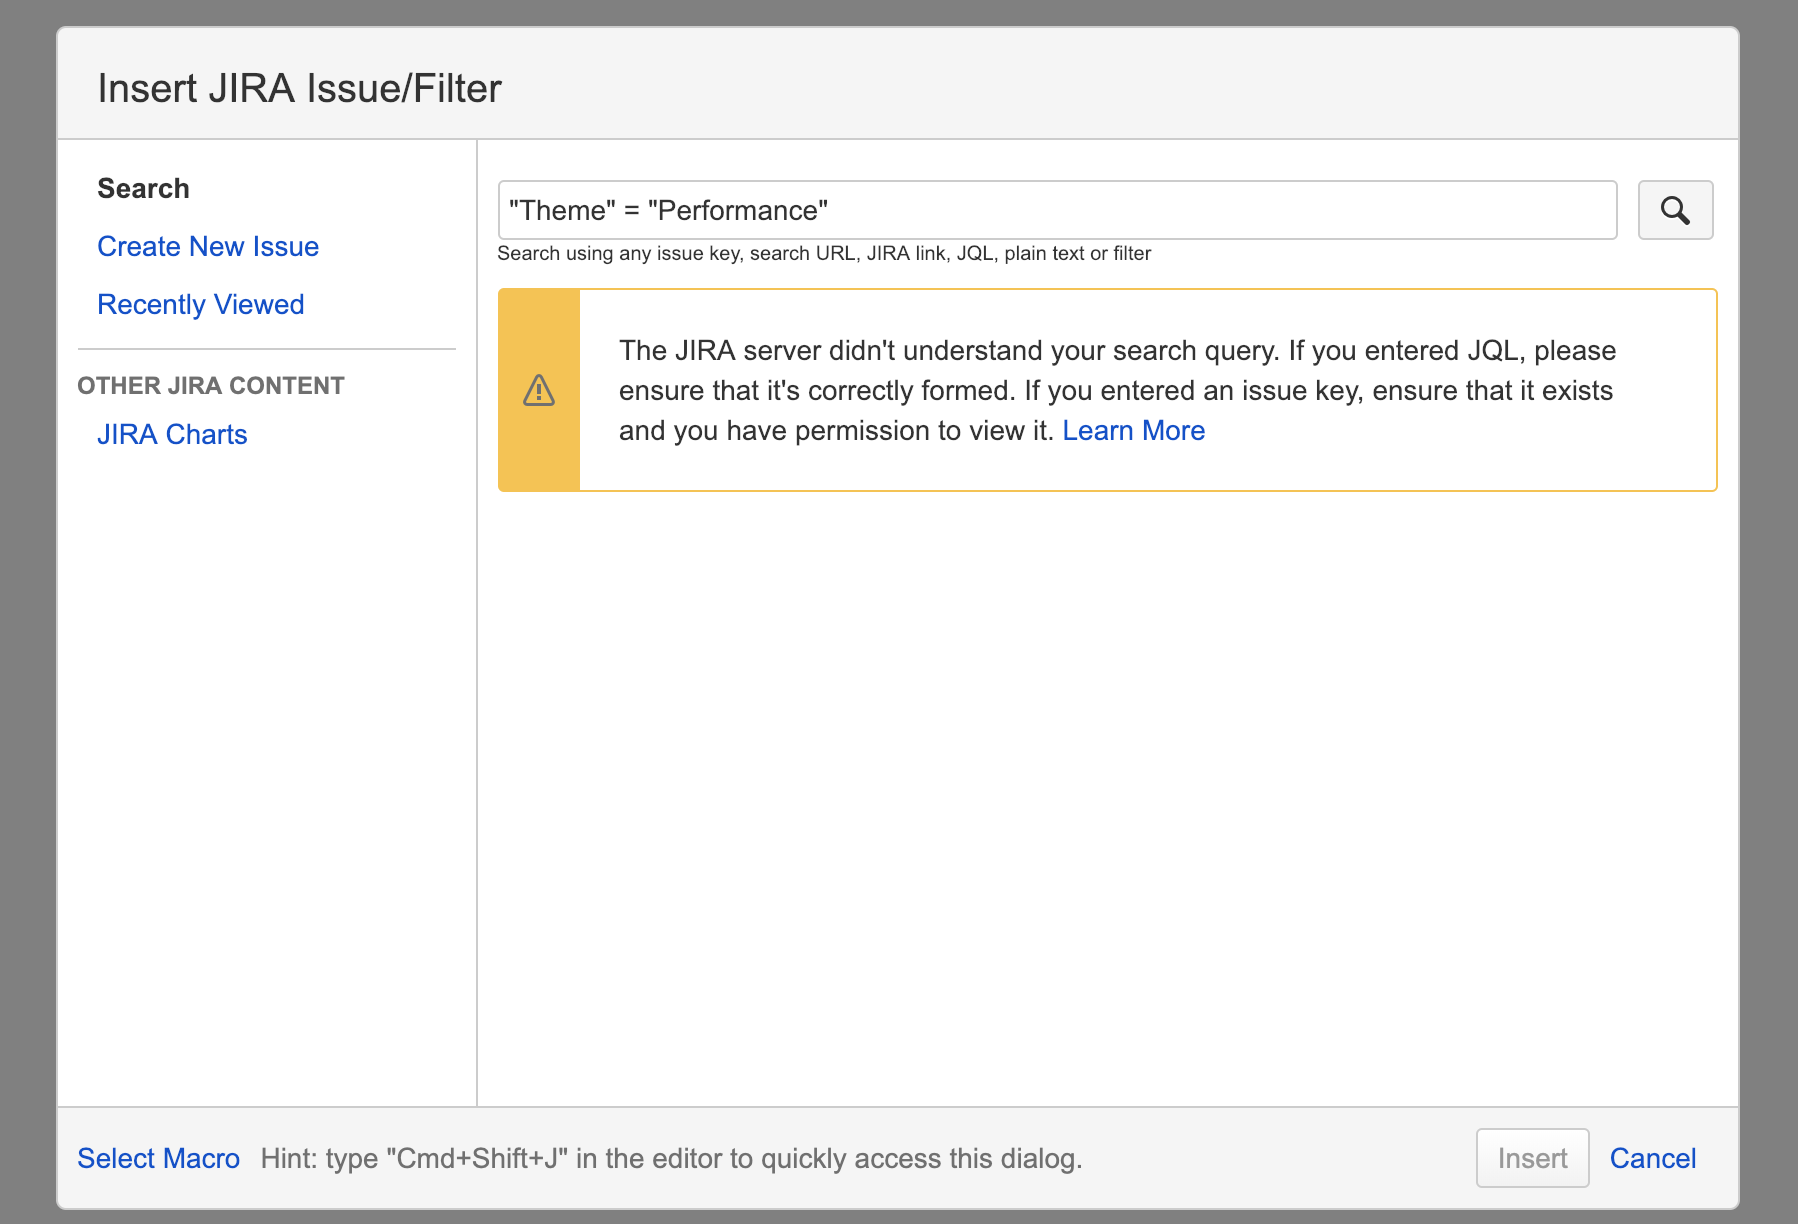Open the Select Macro dialog
The height and width of the screenshot is (1224, 1798).
158,1158
